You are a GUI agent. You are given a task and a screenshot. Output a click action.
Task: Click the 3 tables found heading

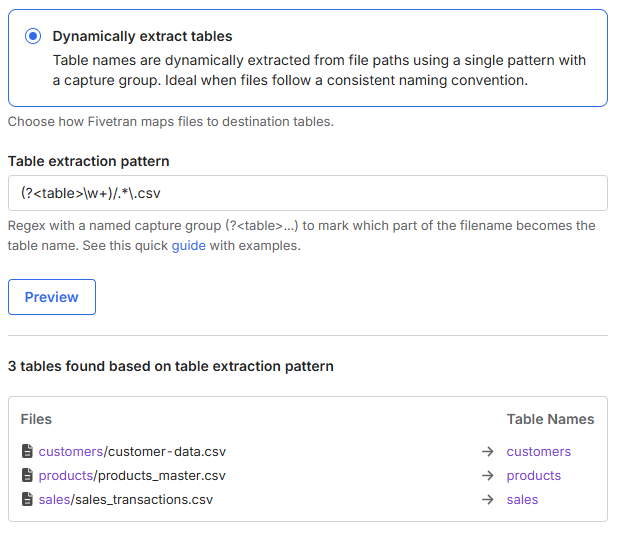coord(171,366)
